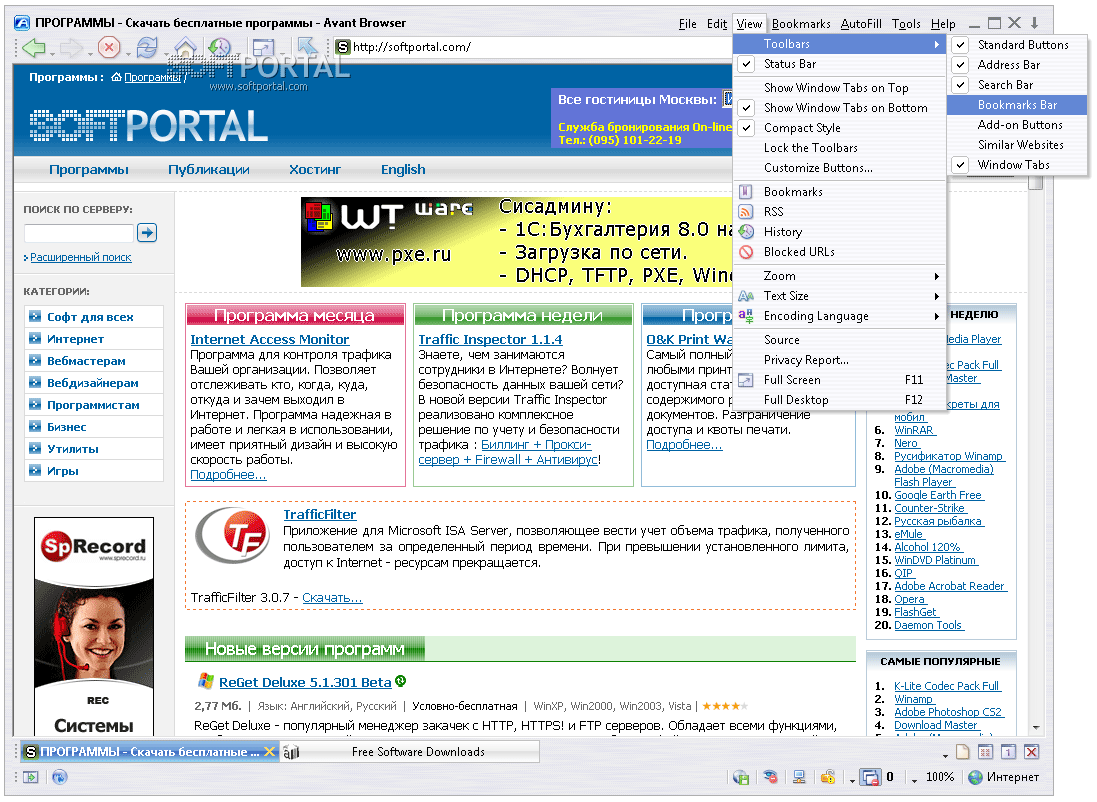The image size is (1097, 802).
Task: Click the green Back arrow button
Action: point(33,48)
